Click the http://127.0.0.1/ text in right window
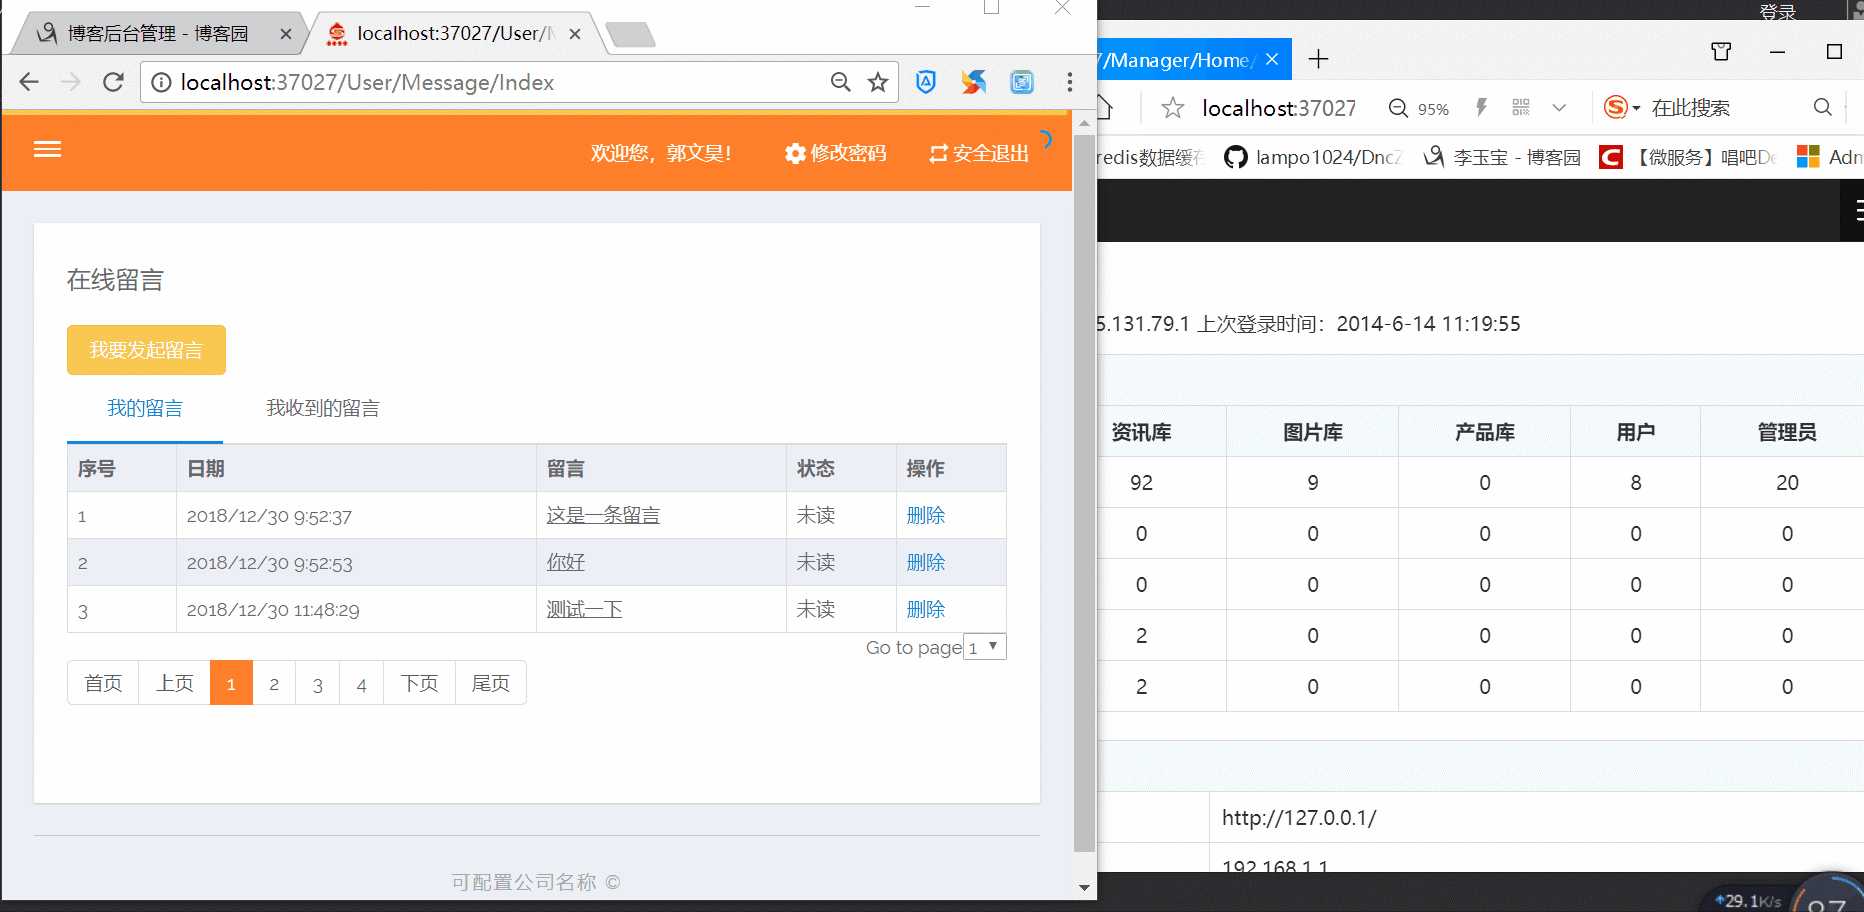The width and height of the screenshot is (1864, 912). coord(1299,818)
